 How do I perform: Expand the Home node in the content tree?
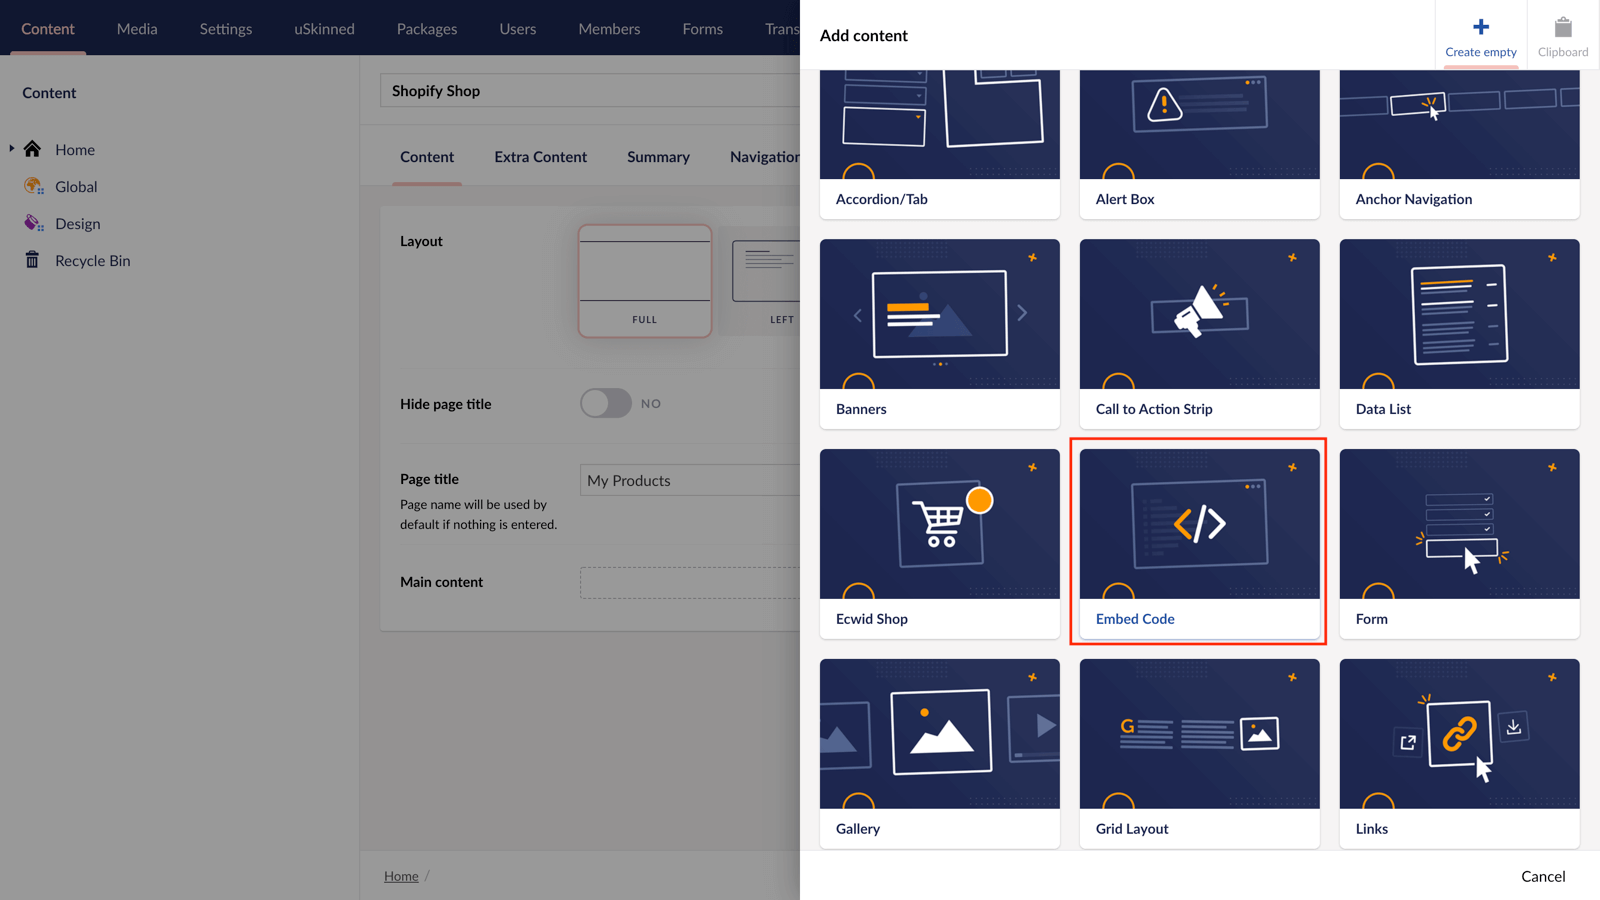10,149
